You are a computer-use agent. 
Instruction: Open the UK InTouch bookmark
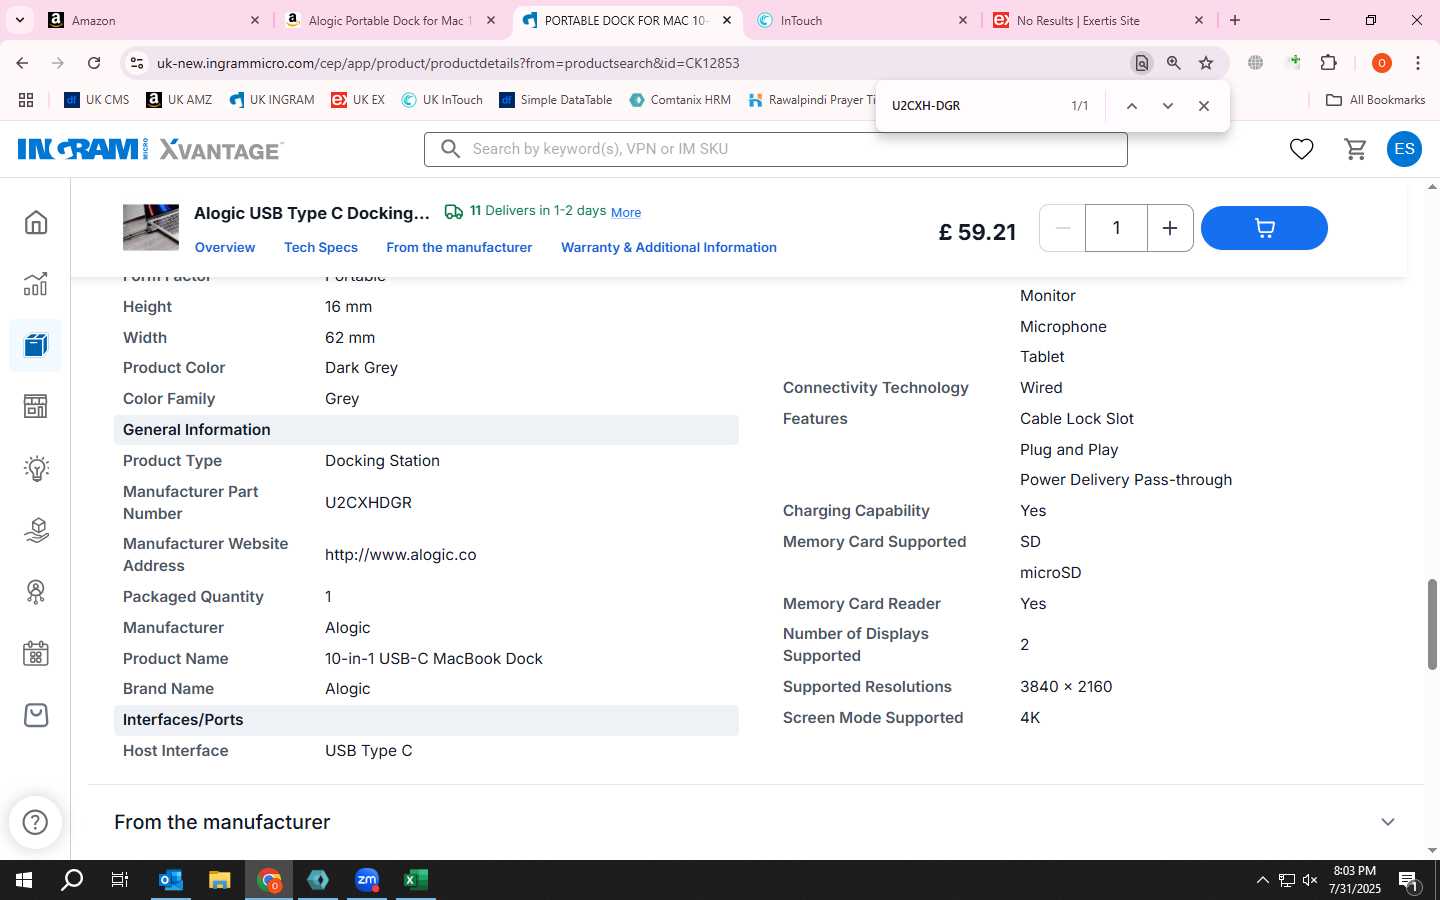(442, 100)
